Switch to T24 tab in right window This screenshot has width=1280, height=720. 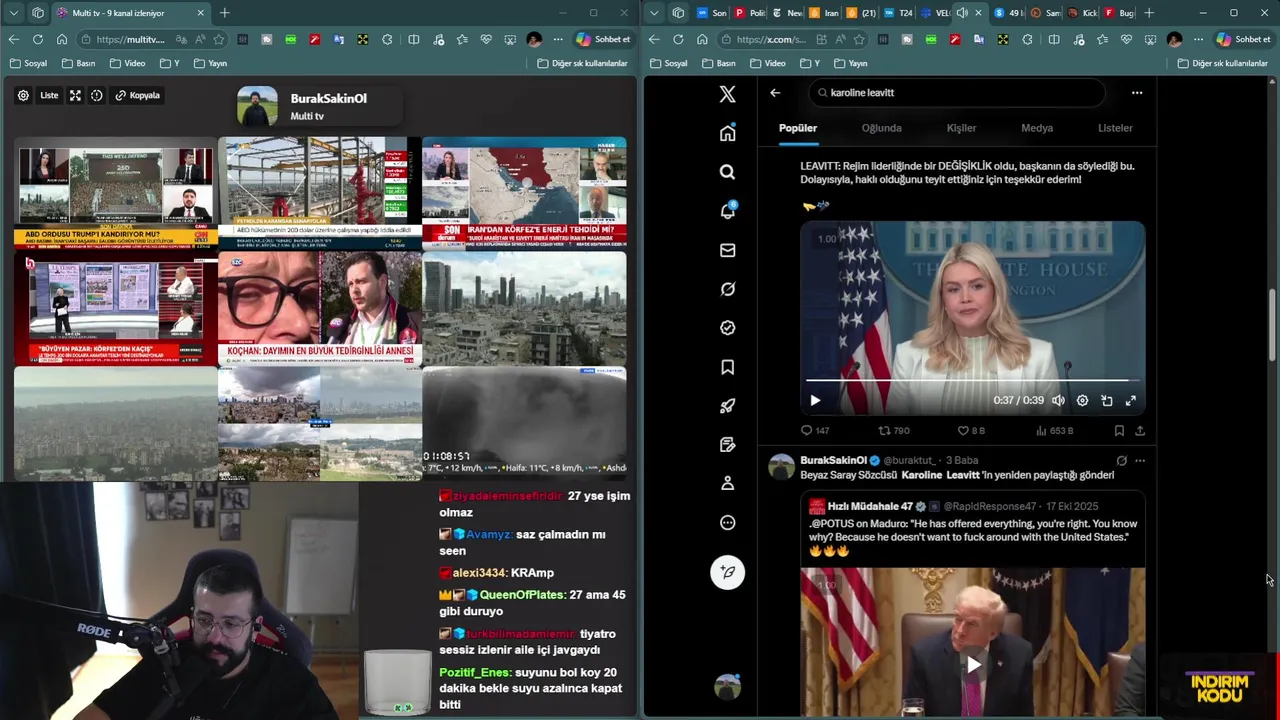[x=897, y=13]
